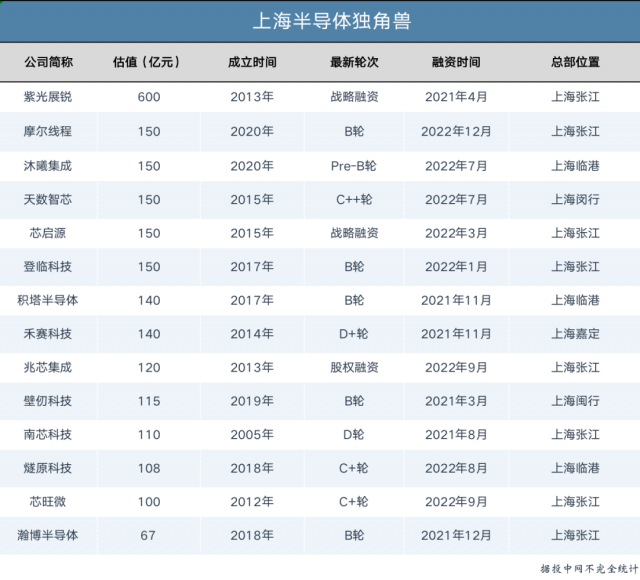640x580 pixels.
Task: Click valuation 115 for 壁仞科技
Action: tap(149, 401)
